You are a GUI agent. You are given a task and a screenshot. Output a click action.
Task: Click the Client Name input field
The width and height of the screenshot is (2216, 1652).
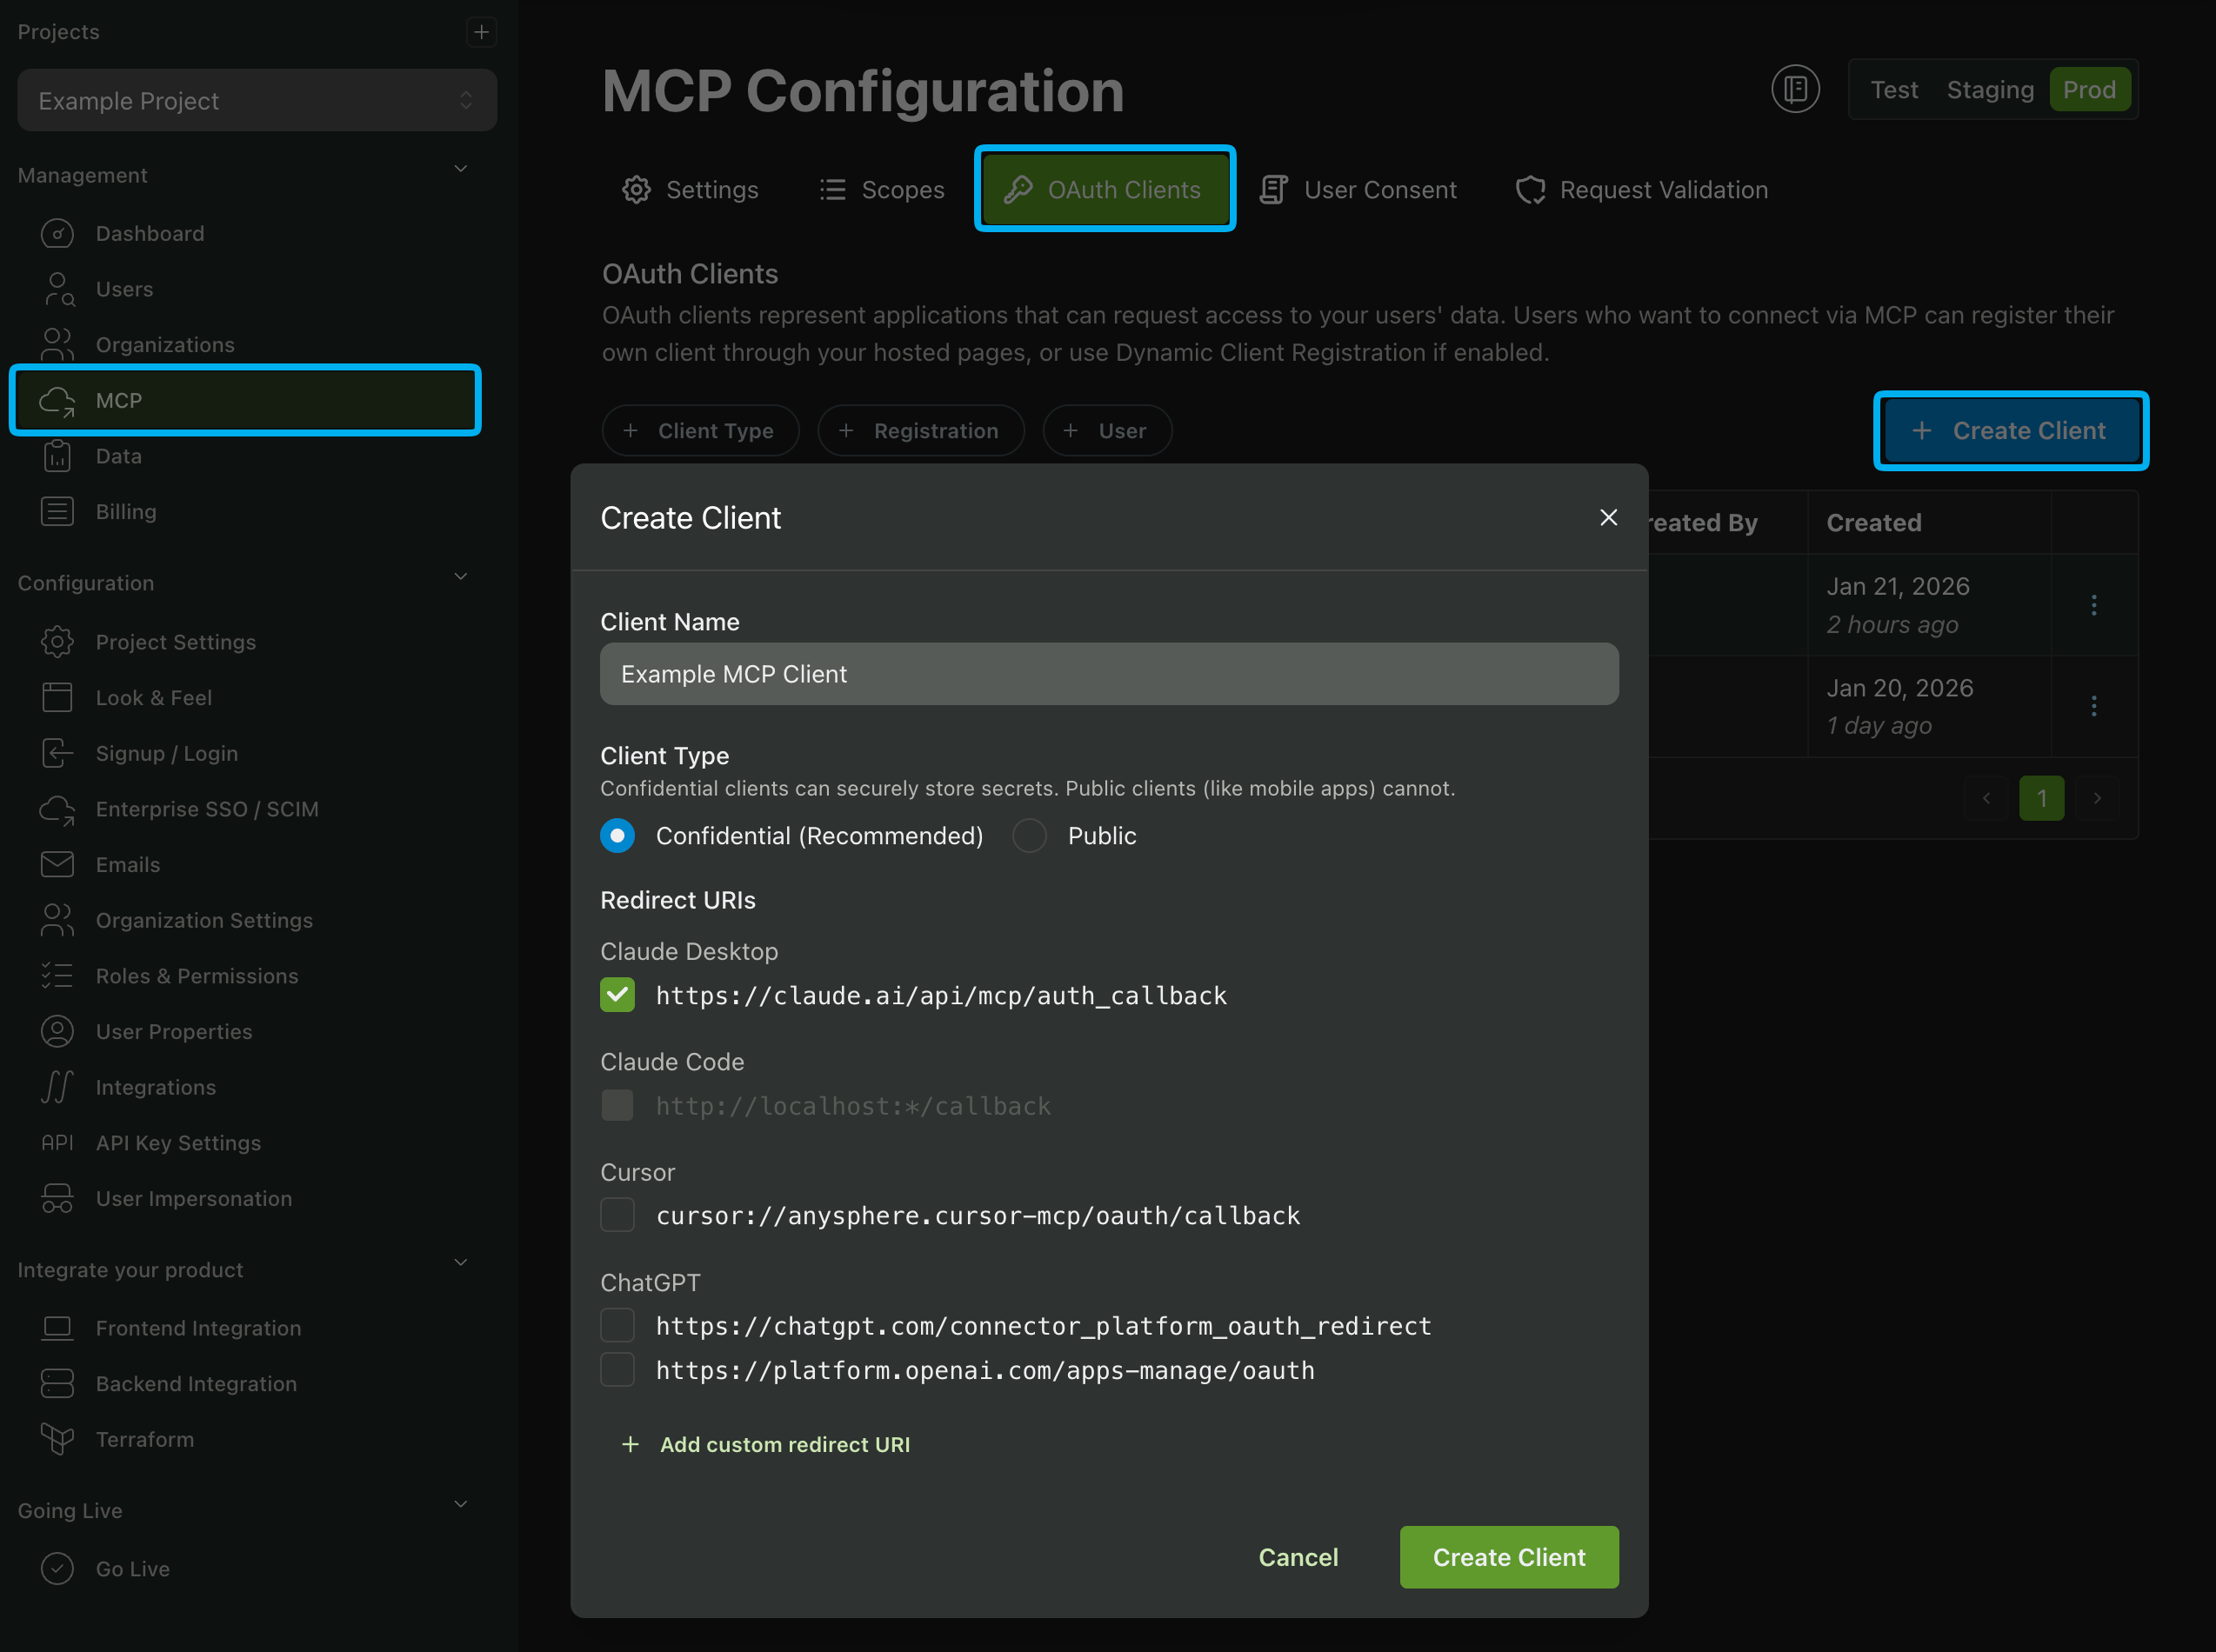coord(1108,674)
